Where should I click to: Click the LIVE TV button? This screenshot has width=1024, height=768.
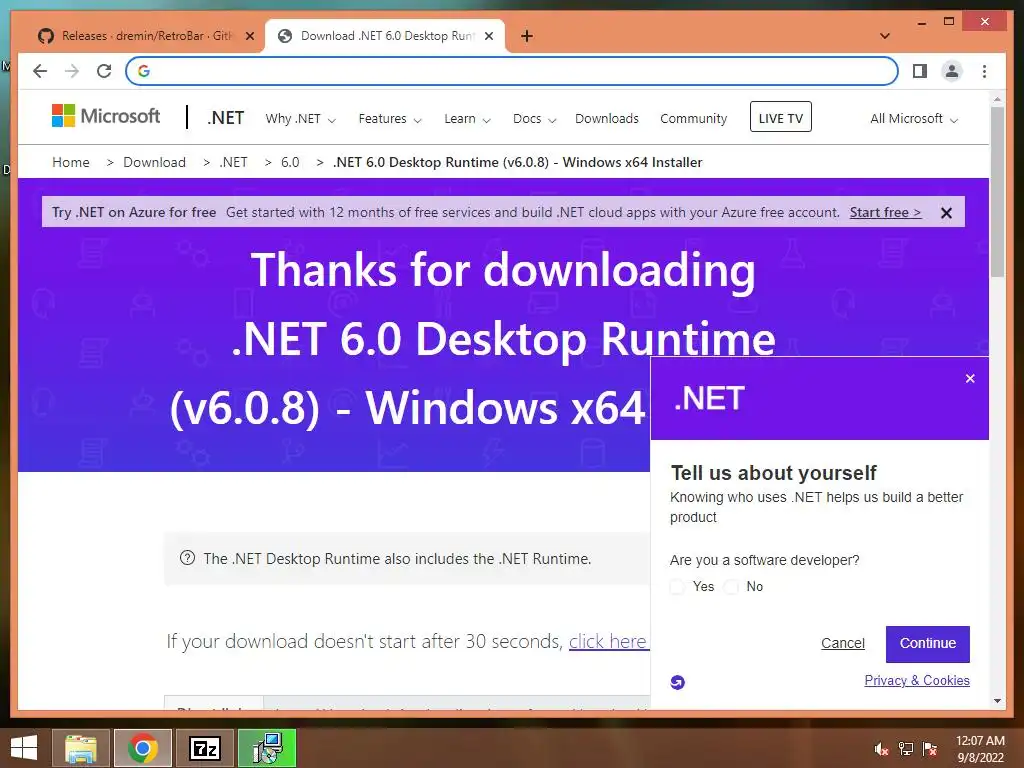pos(780,117)
